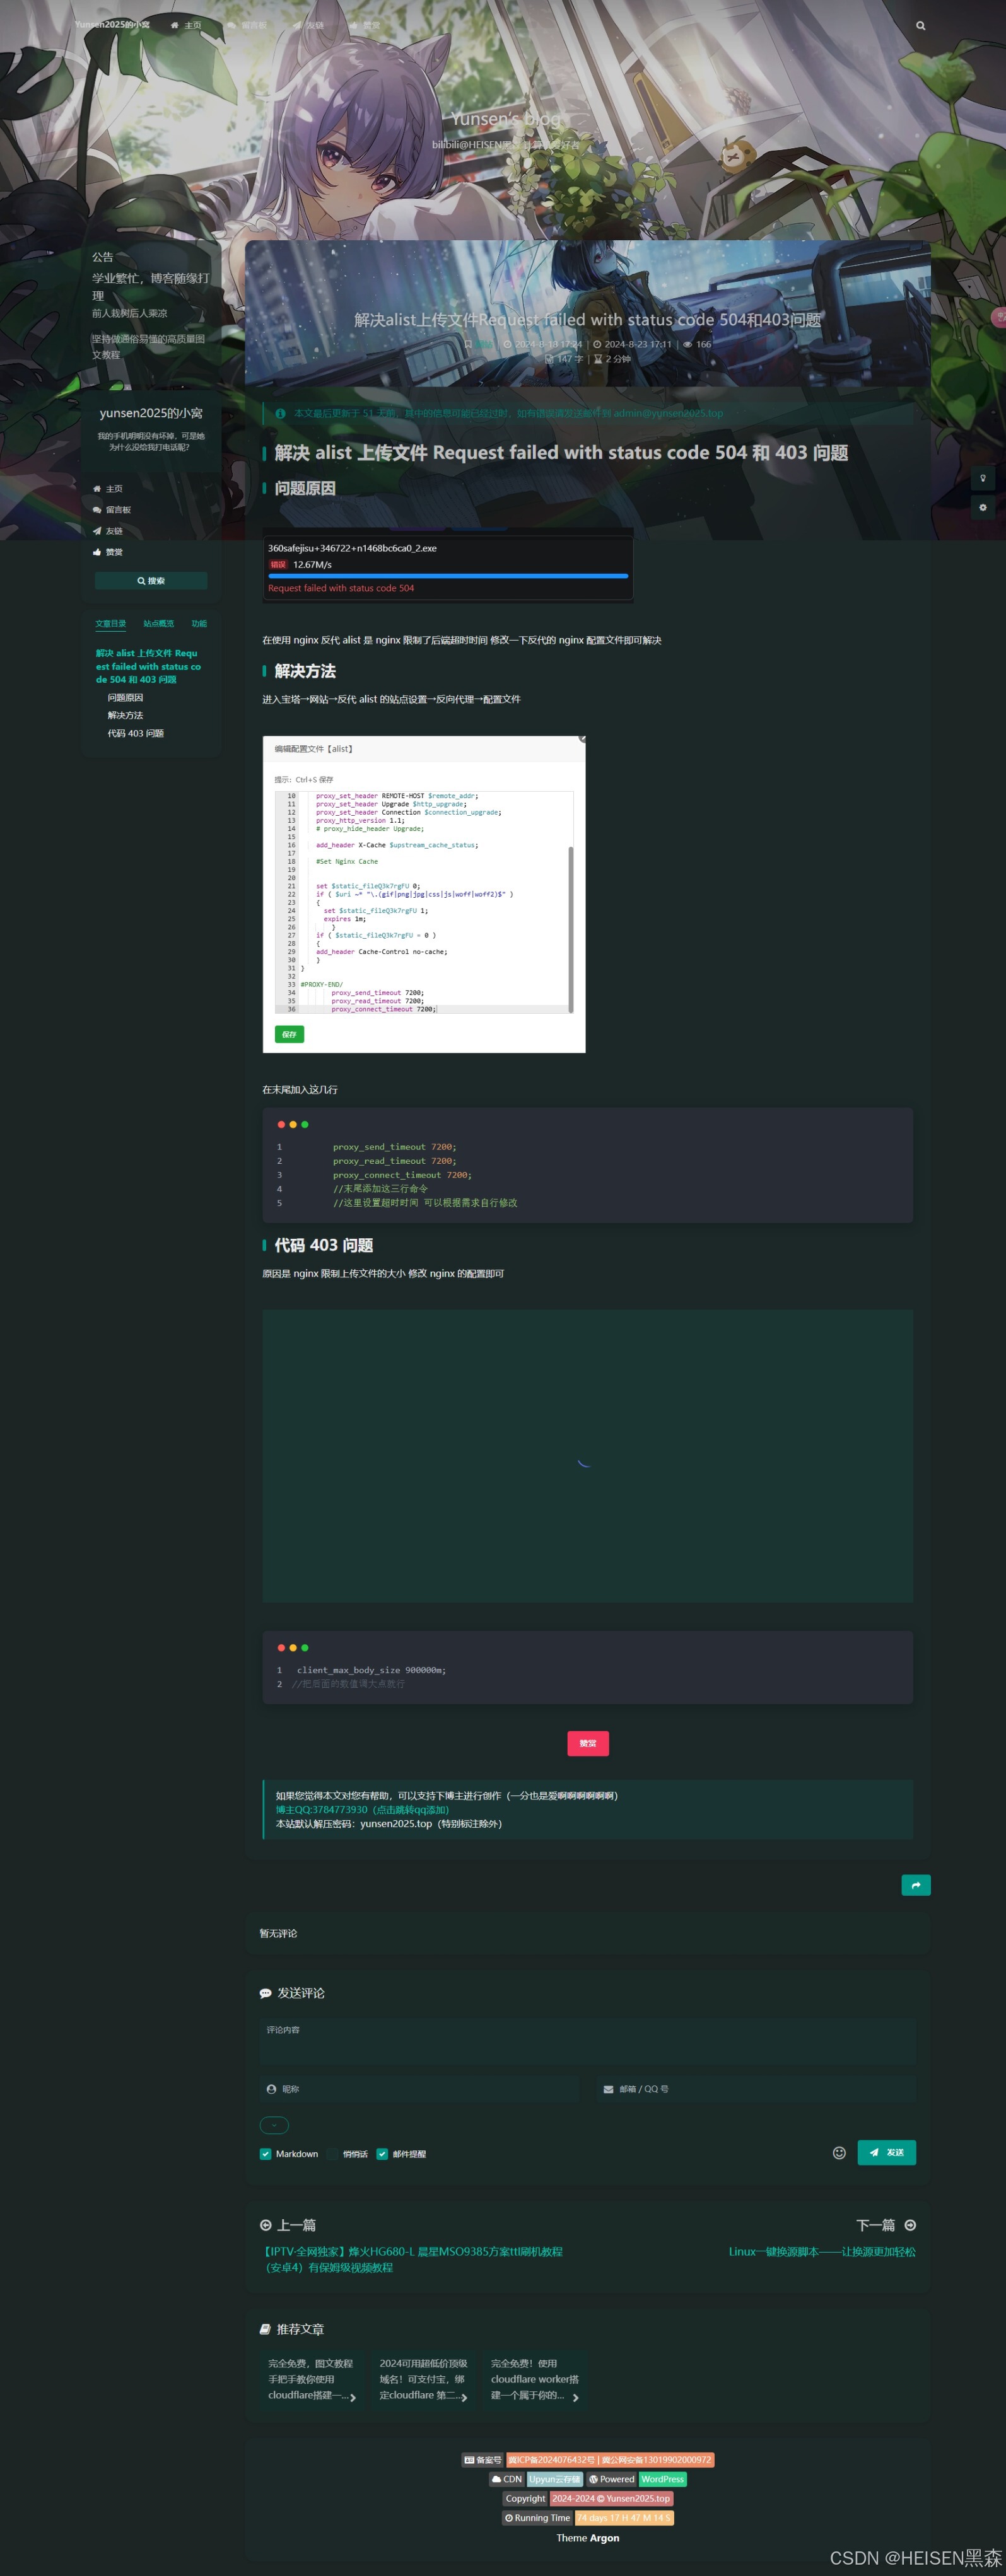
Task: Jump to 问题原因 in table of contents
Action: tap(125, 698)
